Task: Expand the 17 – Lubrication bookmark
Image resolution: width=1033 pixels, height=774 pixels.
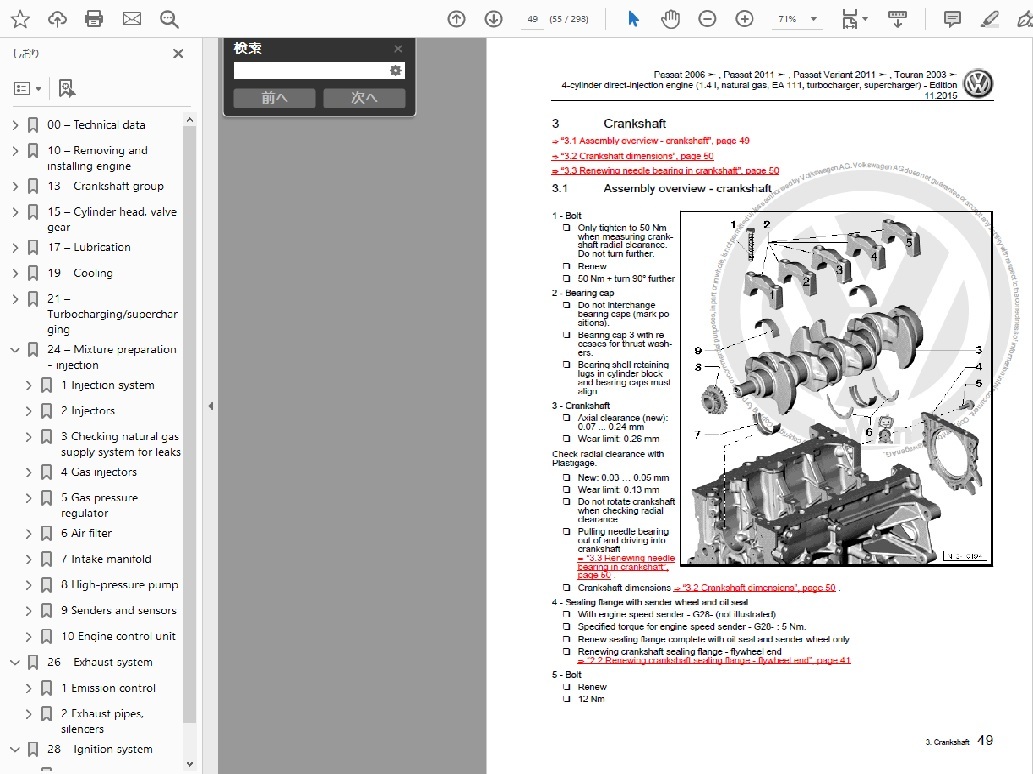Action: [x=15, y=248]
